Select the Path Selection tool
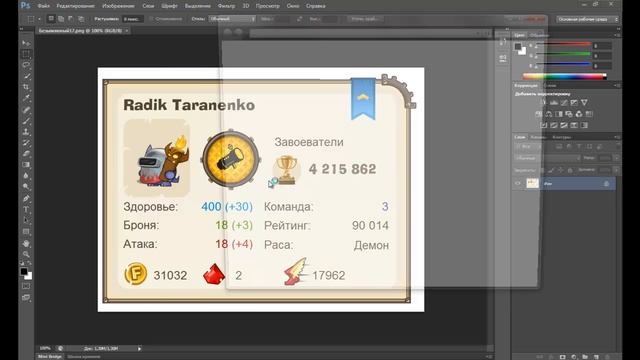The width and height of the screenshot is (640, 360). coord(26,220)
